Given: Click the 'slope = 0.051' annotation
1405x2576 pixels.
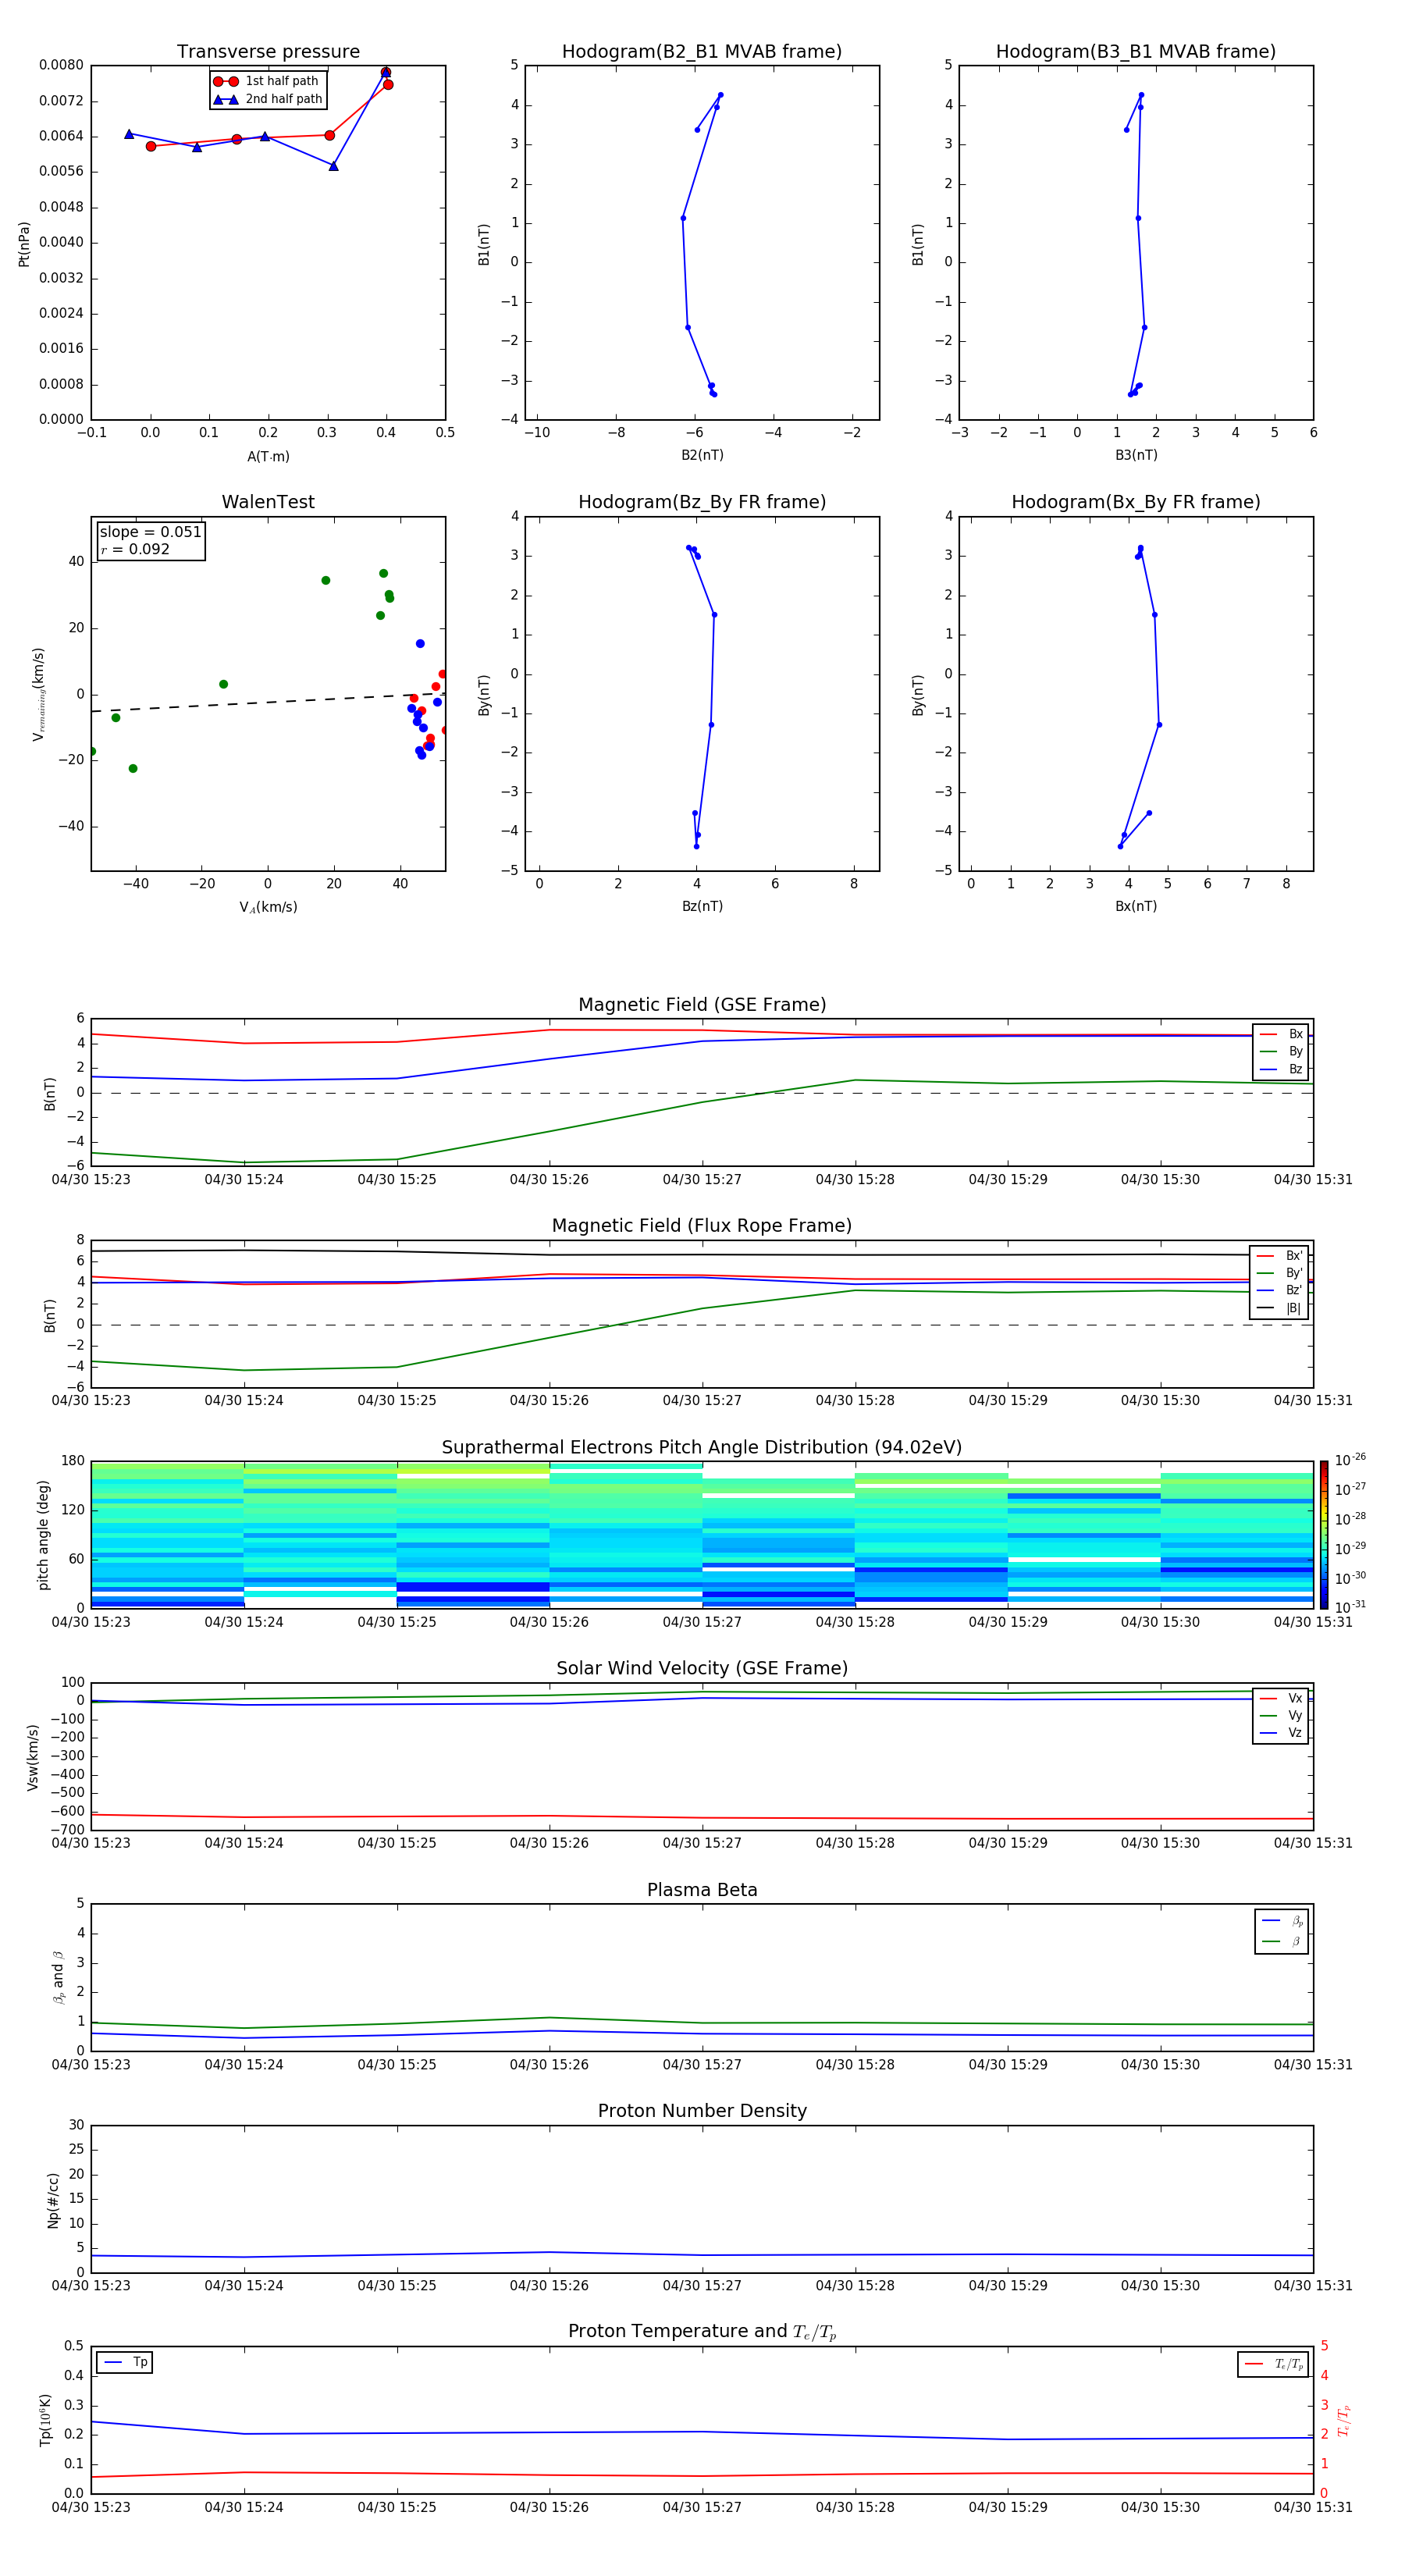Looking at the screenshot, I should (x=150, y=532).
